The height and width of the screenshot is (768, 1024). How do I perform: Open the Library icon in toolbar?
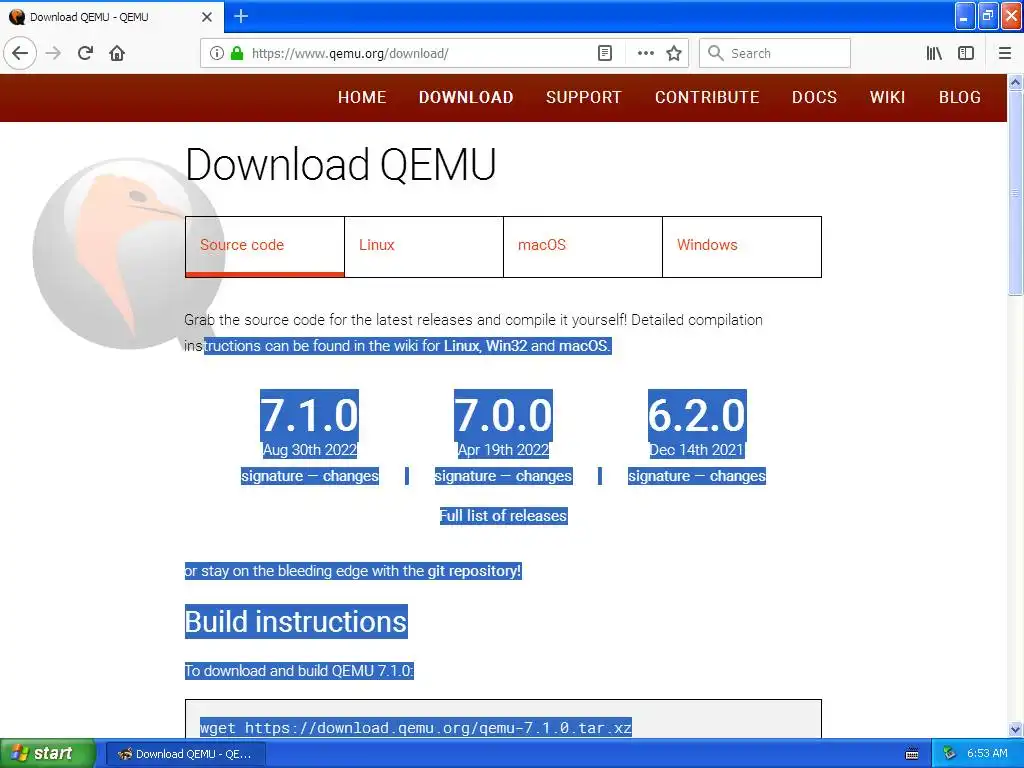pos(934,53)
